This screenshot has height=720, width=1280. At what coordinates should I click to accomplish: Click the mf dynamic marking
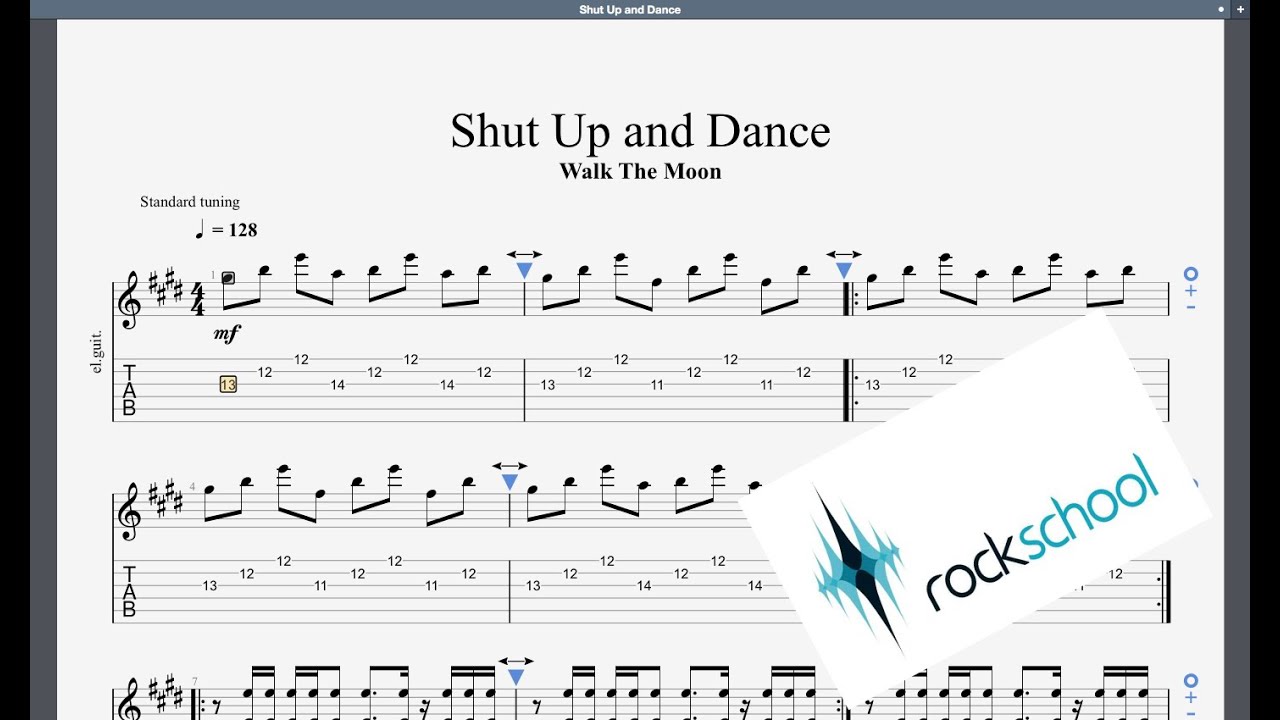[227, 334]
